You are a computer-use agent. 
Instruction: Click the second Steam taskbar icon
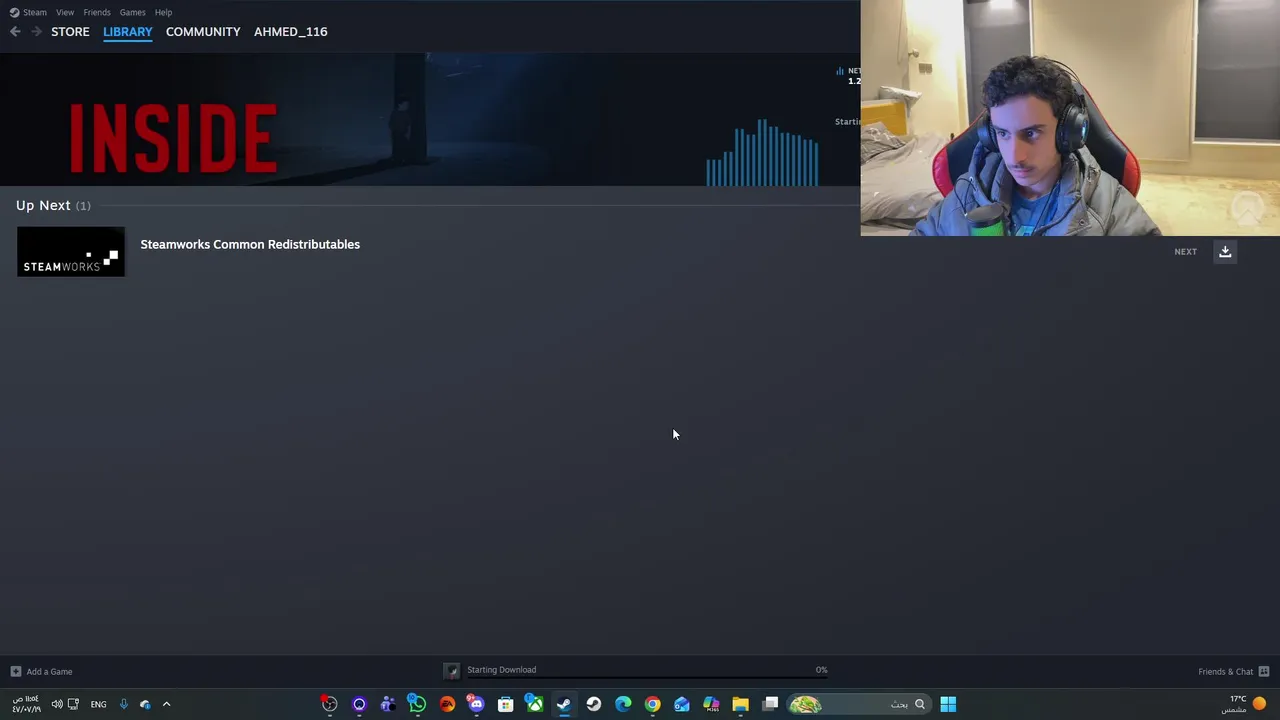point(594,704)
